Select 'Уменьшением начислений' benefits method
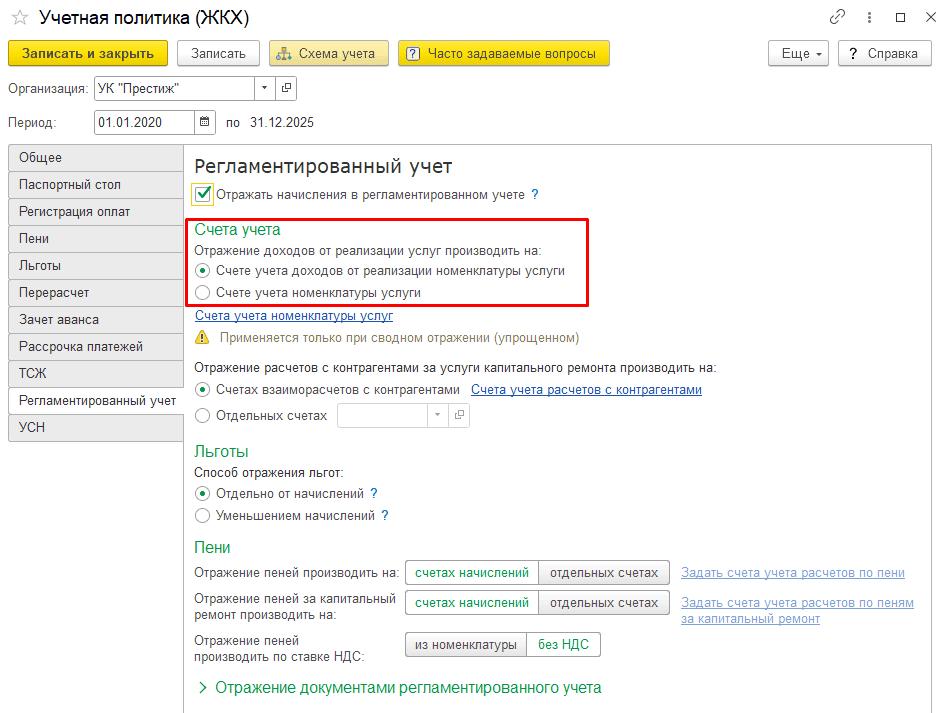Viewport: 945px width, 713px height. [x=203, y=516]
